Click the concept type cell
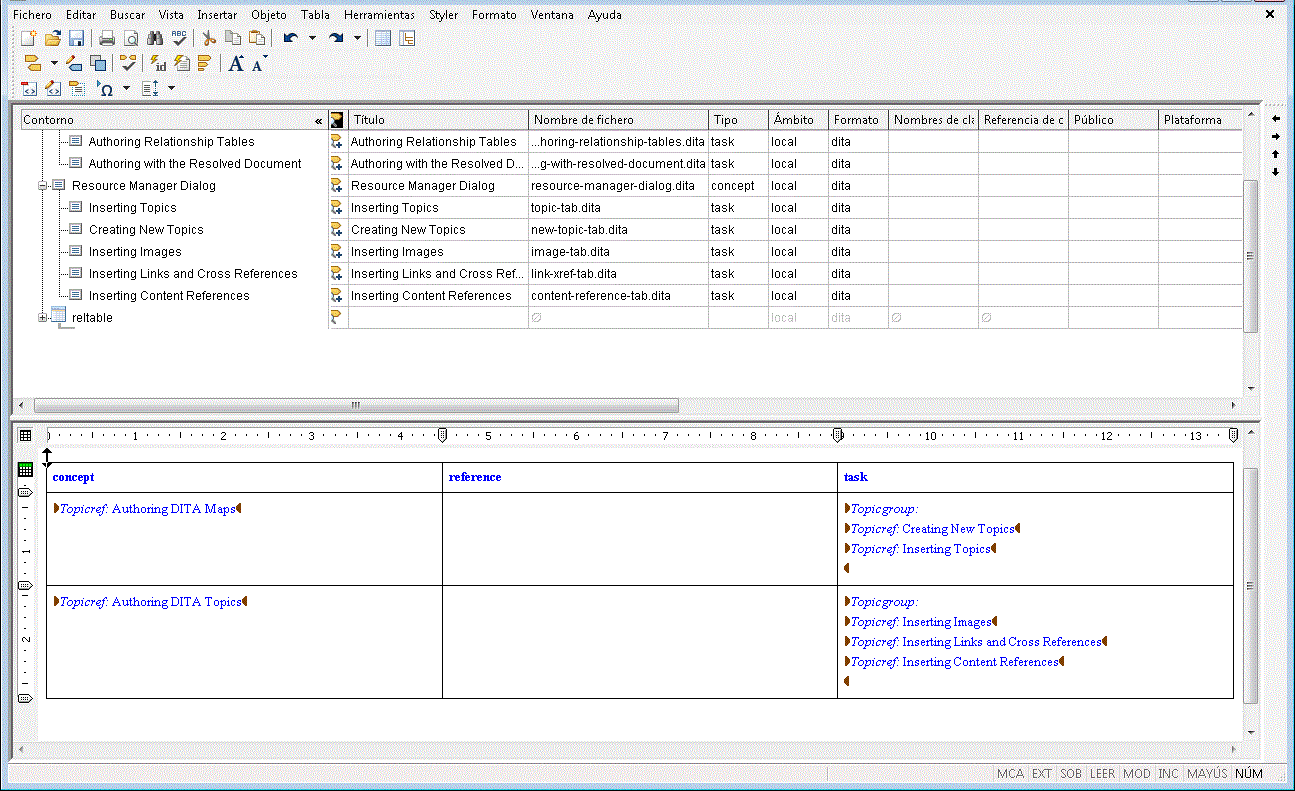1295x791 pixels. coord(738,186)
